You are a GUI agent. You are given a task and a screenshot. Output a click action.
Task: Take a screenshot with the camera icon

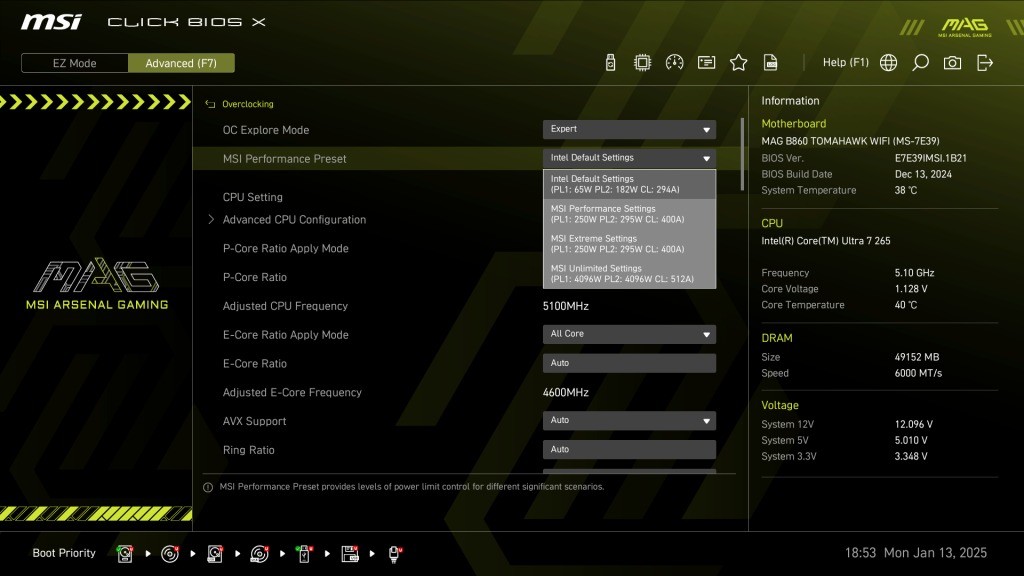click(952, 63)
